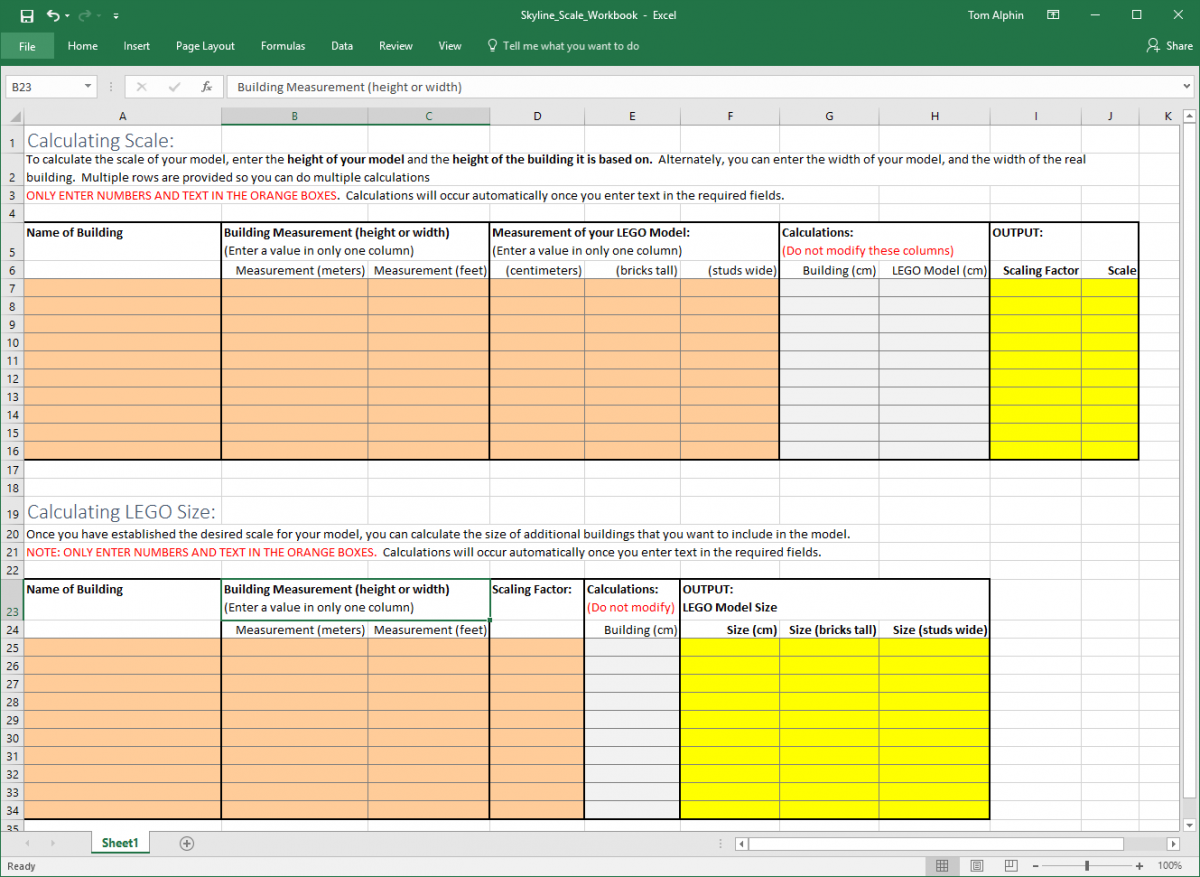Expand the formula bar

tap(1187, 87)
